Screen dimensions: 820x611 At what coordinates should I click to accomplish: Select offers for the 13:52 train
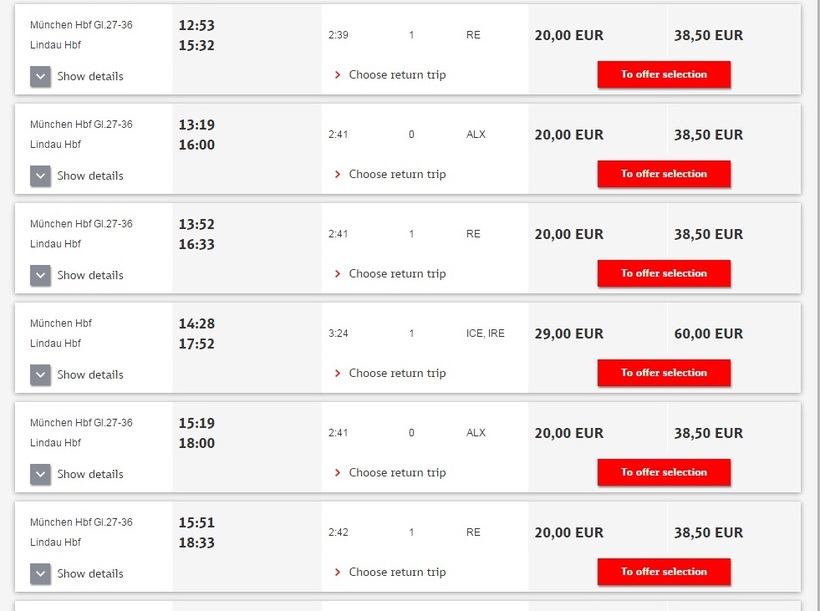(x=664, y=274)
